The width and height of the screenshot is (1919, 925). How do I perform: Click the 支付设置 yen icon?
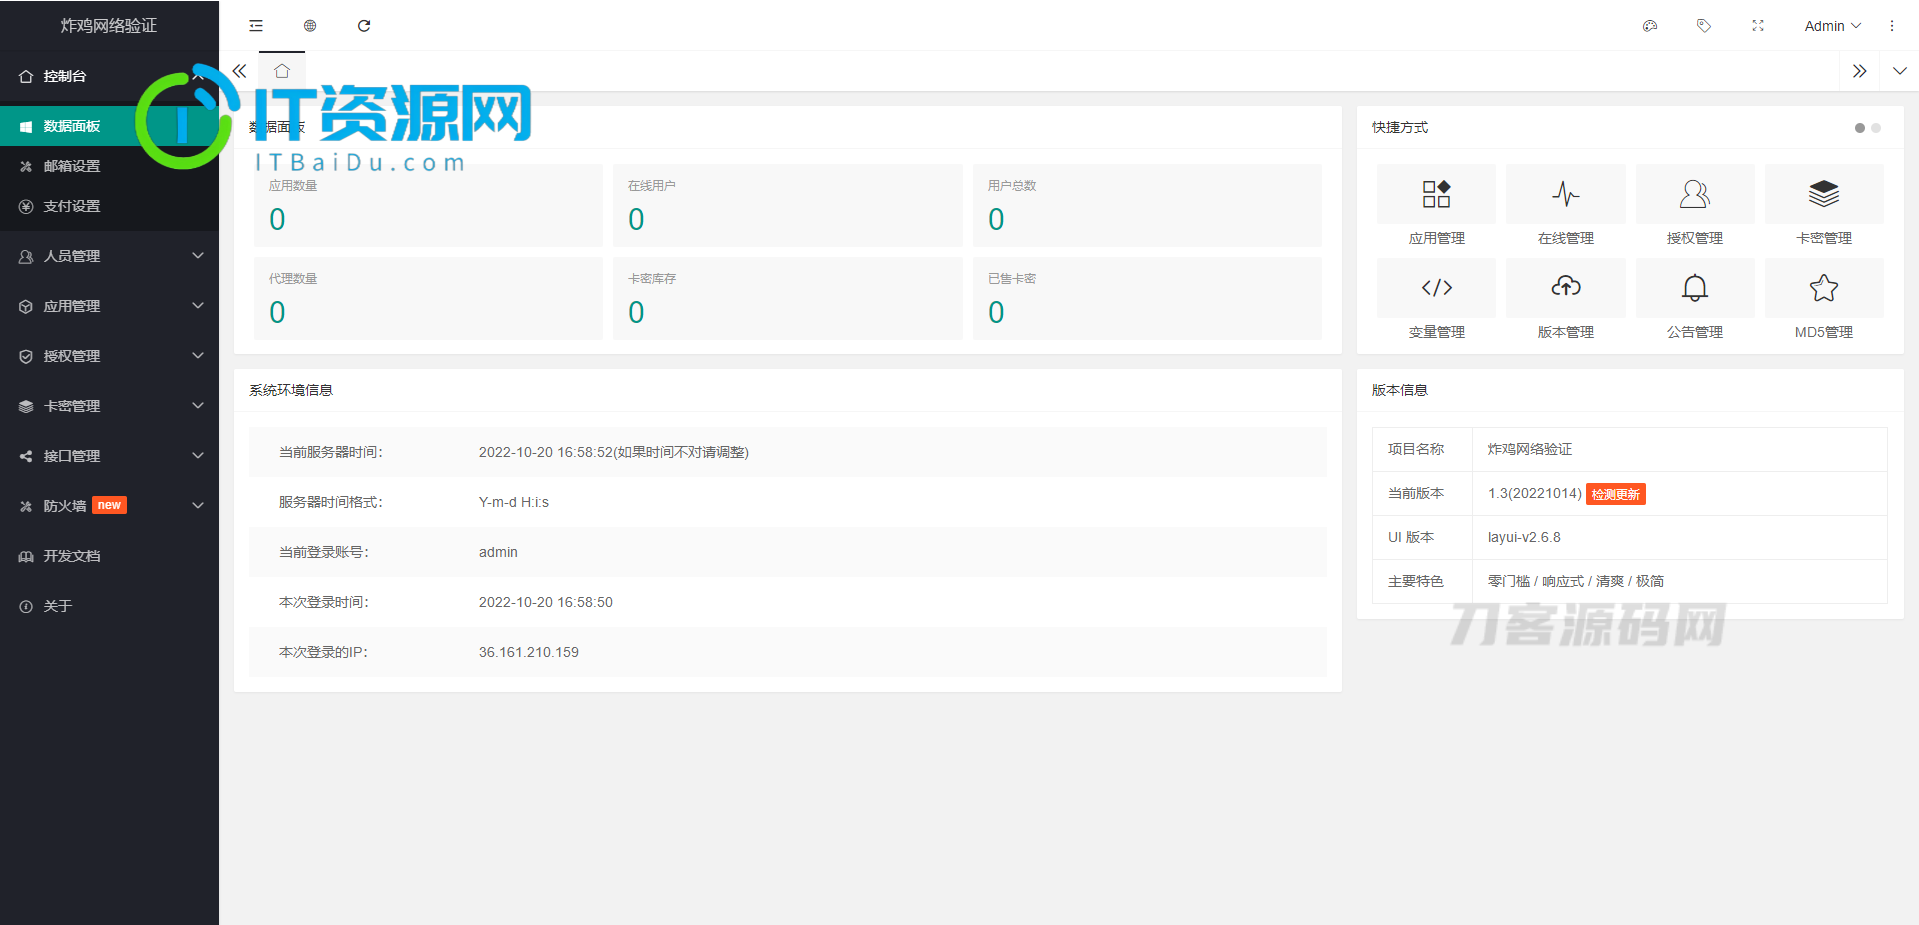[x=26, y=206]
